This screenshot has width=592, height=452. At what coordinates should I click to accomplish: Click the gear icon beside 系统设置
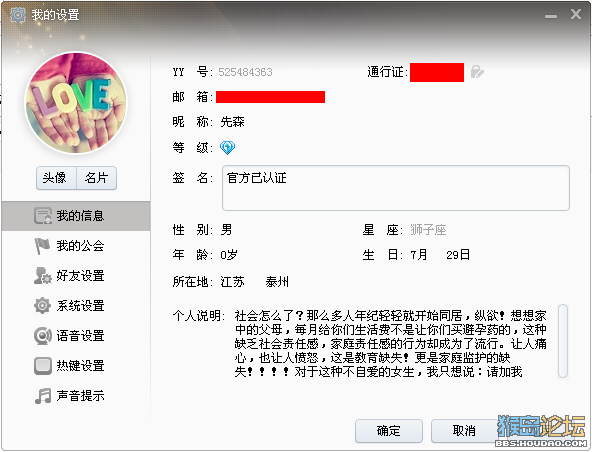click(x=42, y=305)
